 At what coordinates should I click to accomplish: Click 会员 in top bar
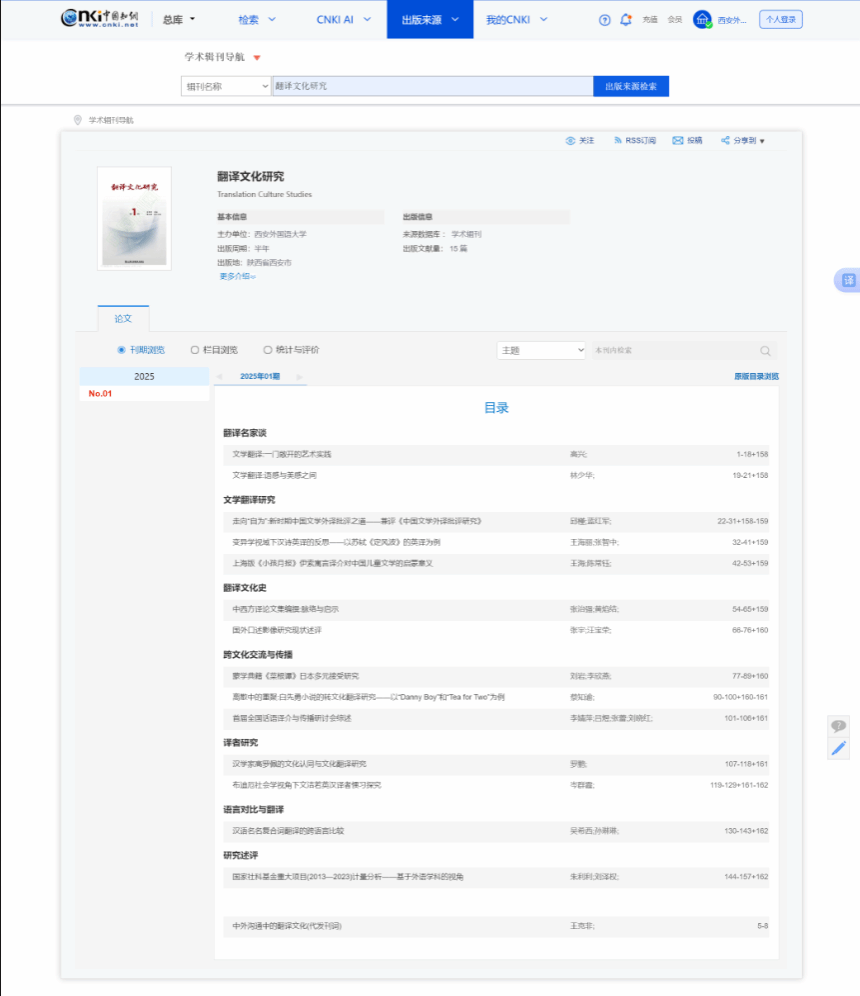[x=675, y=20]
